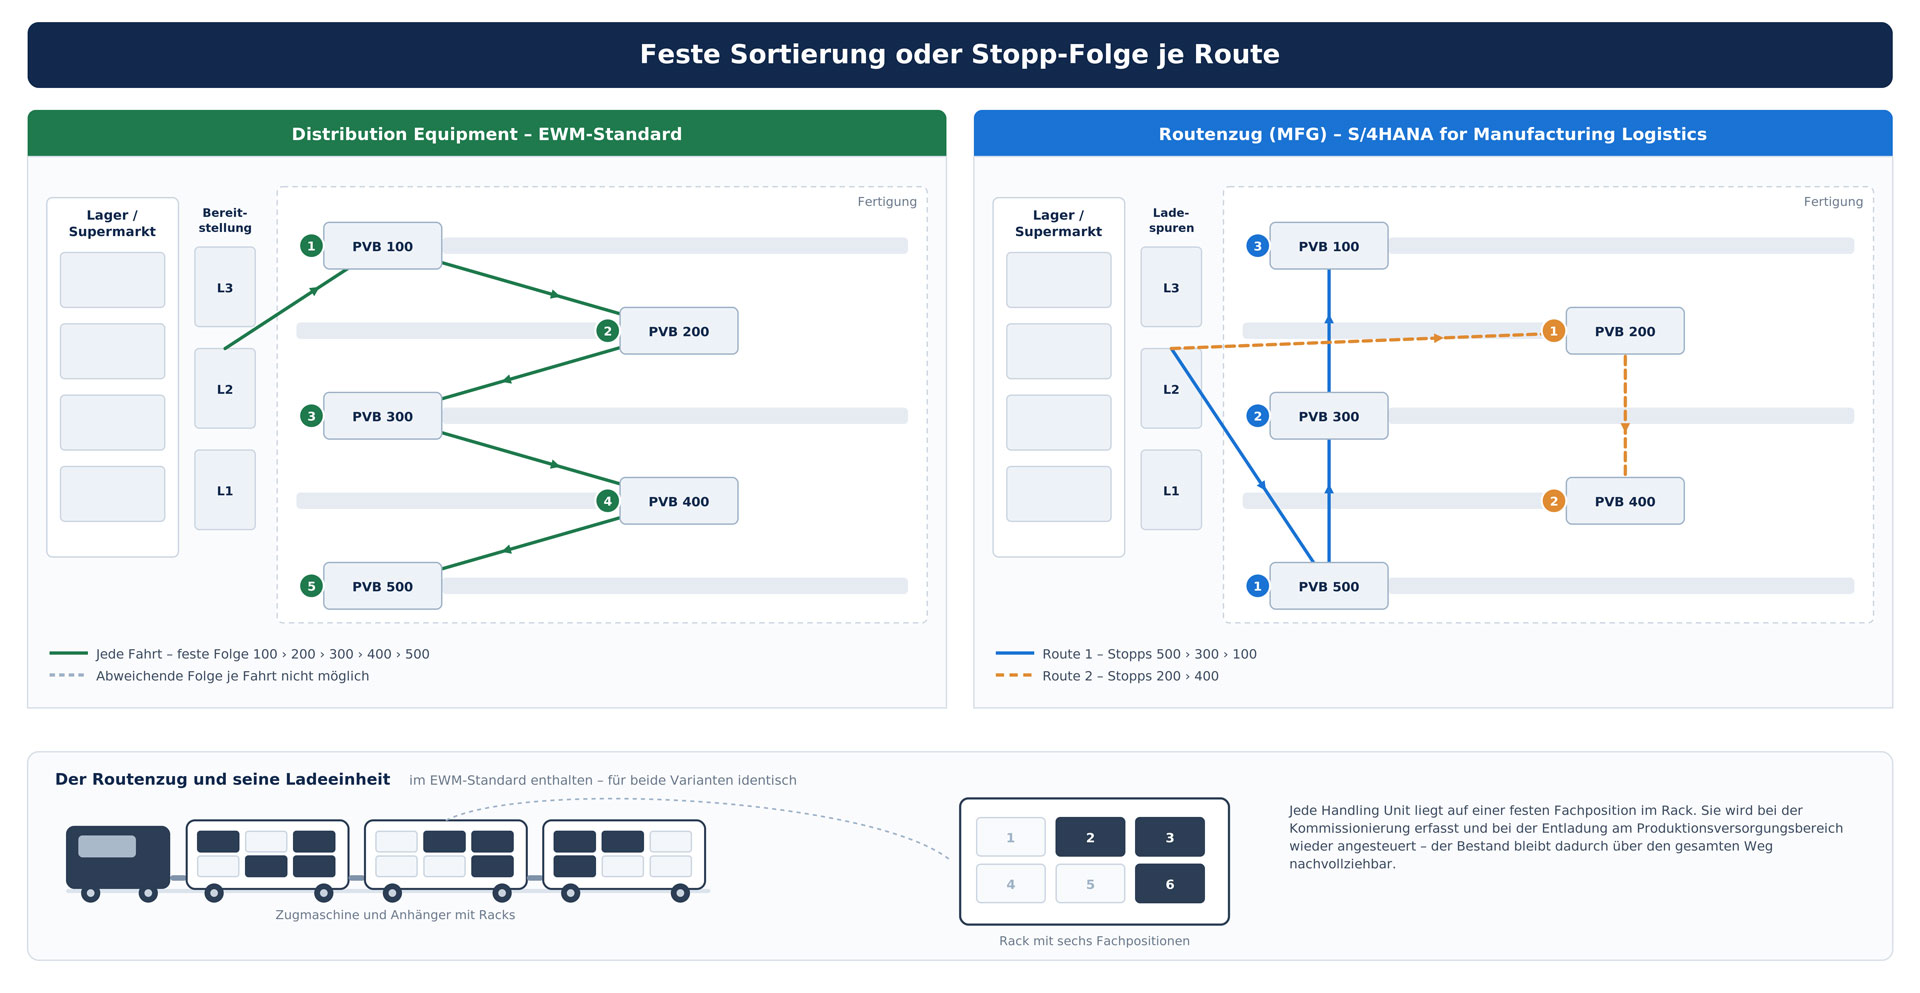Select PVB 400 box in Routenzug panel
This screenshot has width=1920, height=993.
1624,501
